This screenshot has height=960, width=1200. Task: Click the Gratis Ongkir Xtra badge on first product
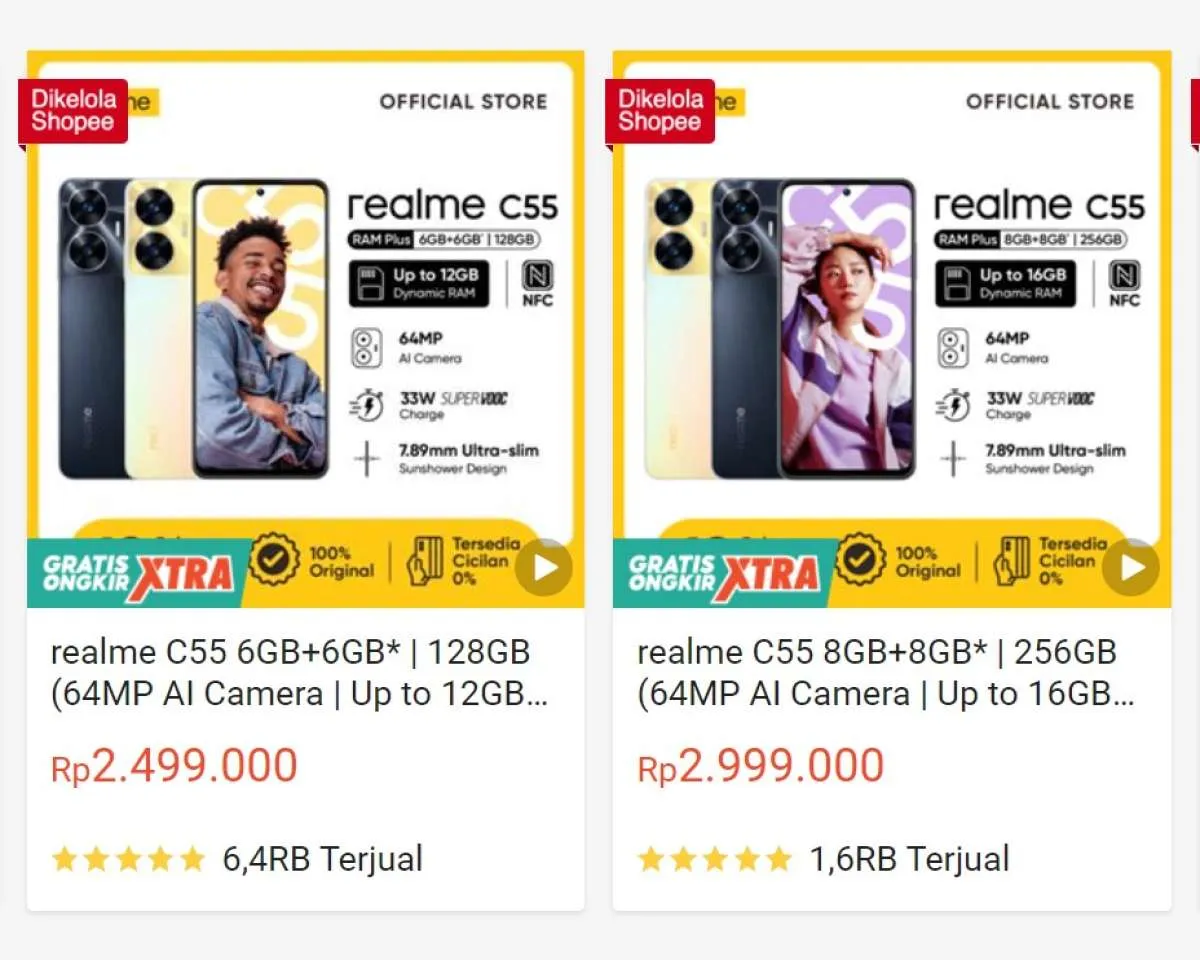138,573
